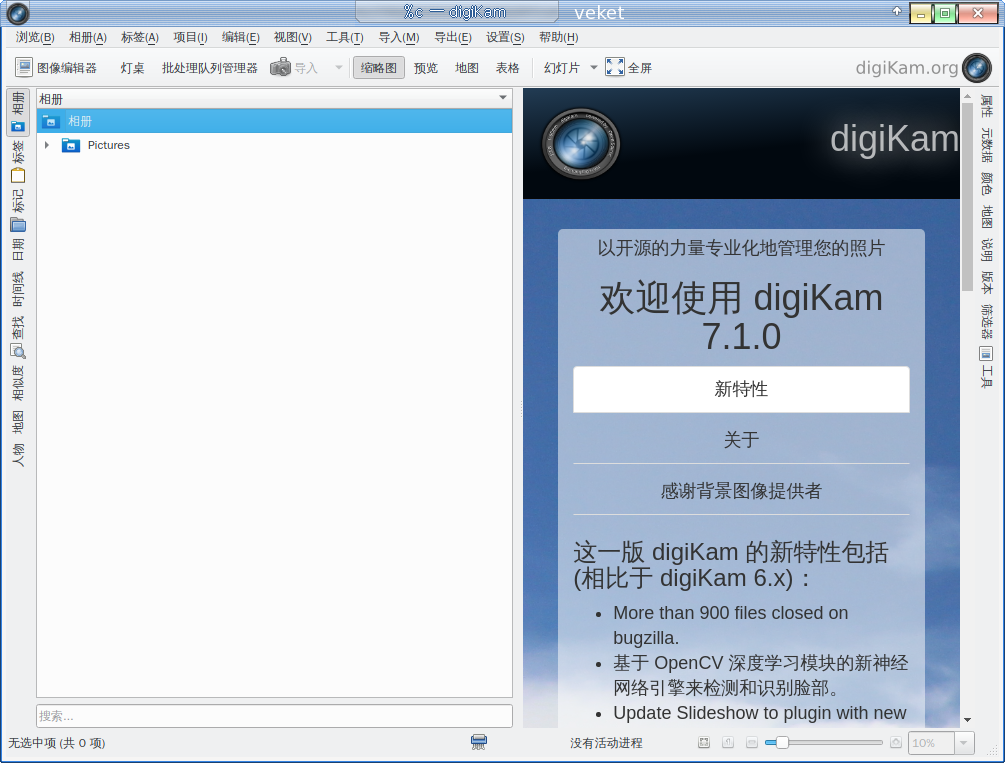Click the window menu icon in title bar
Image resolution: width=1005 pixels, height=763 pixels.
(17, 12)
